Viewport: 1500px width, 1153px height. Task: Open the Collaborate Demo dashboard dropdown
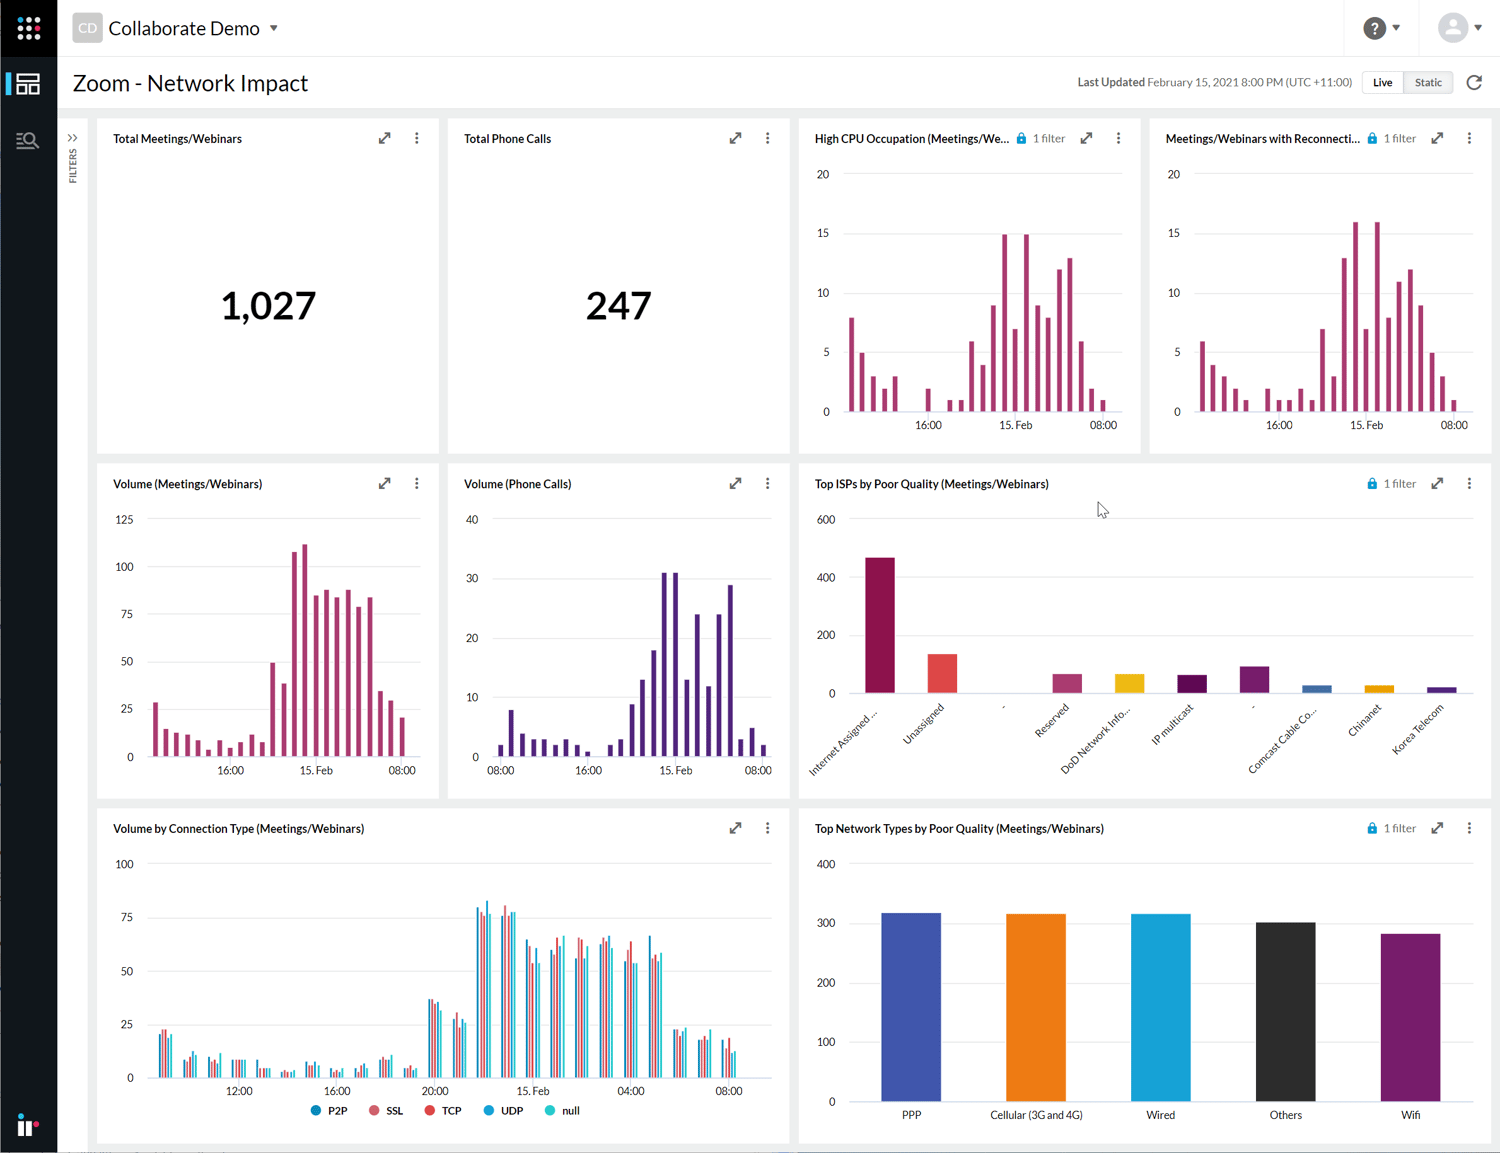click(272, 28)
